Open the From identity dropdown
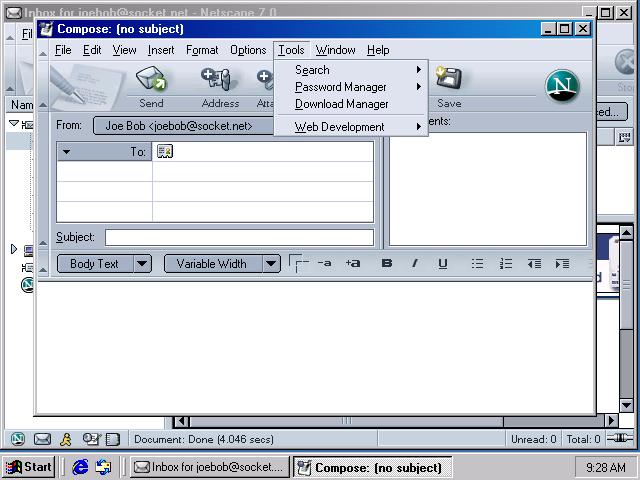This screenshot has width=640, height=480. (183, 126)
